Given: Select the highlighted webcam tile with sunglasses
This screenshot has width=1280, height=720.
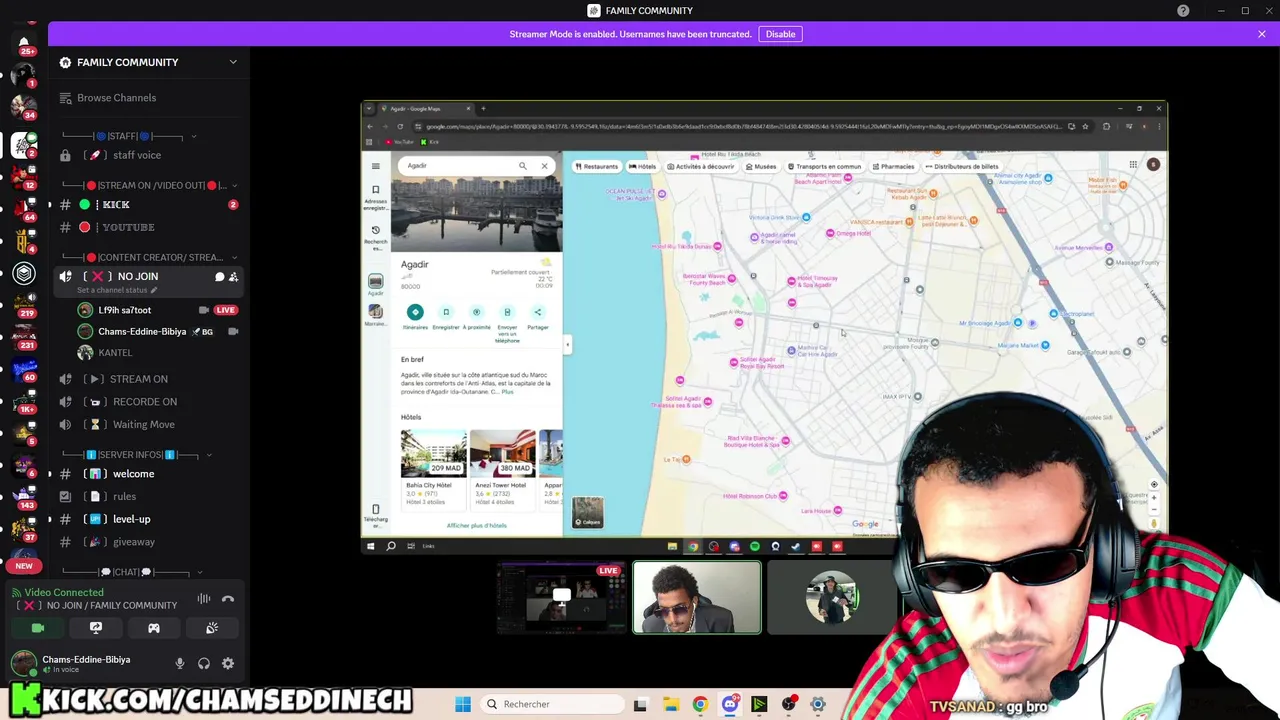Looking at the screenshot, I should [697, 598].
